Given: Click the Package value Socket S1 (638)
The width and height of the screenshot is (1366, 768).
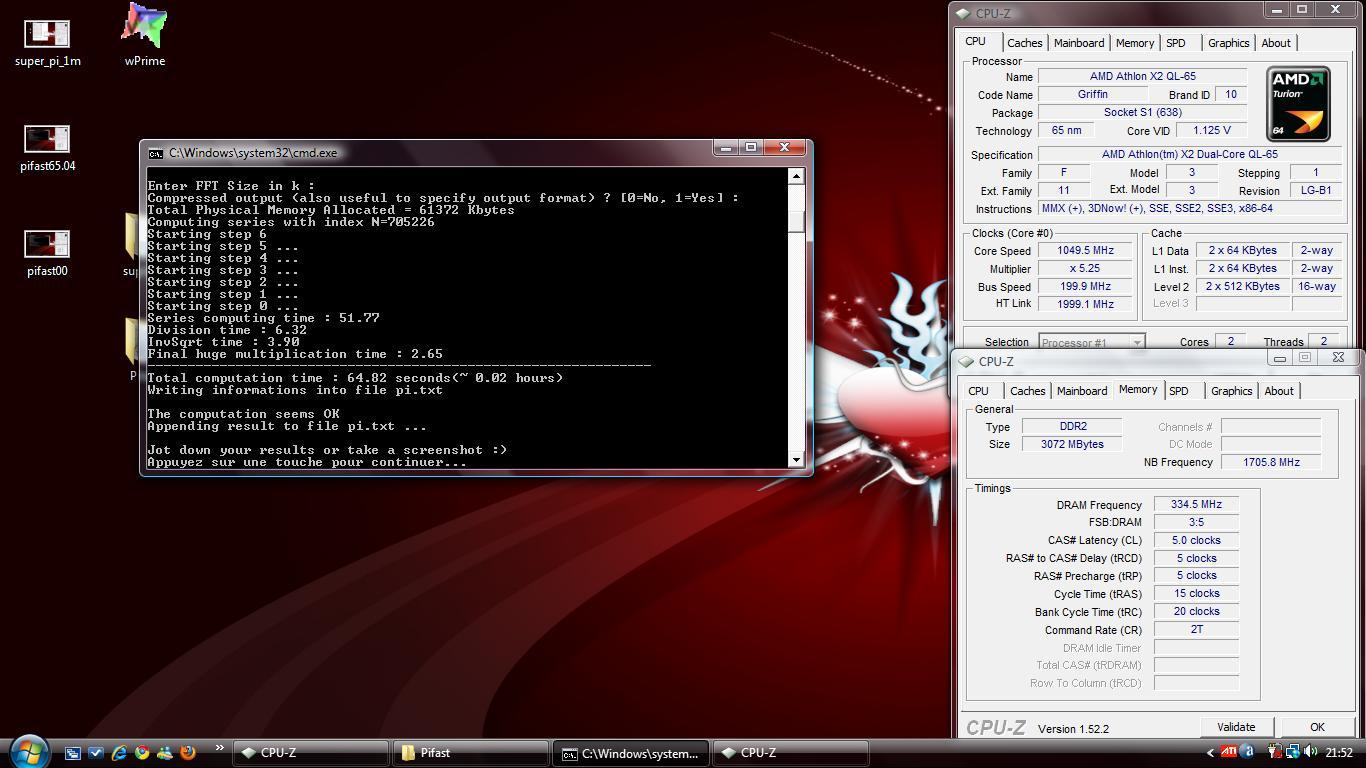Looking at the screenshot, I should pos(1143,112).
